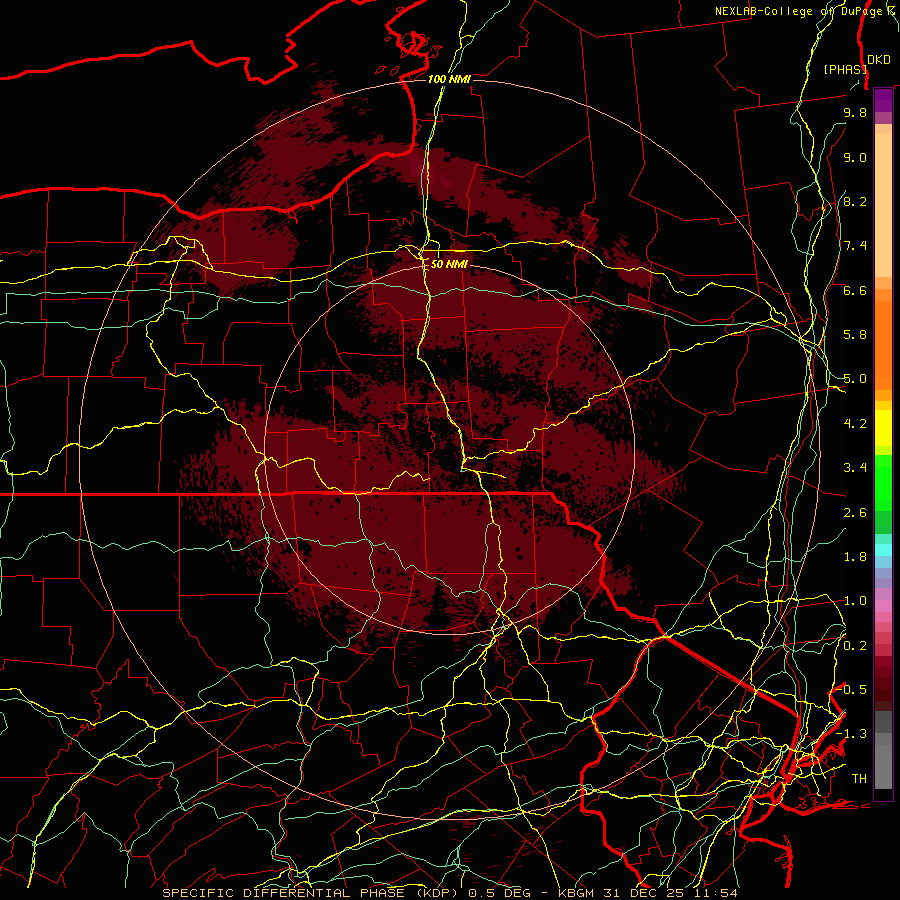Click the 6.6 scale value
900x900 pixels.
855,290
